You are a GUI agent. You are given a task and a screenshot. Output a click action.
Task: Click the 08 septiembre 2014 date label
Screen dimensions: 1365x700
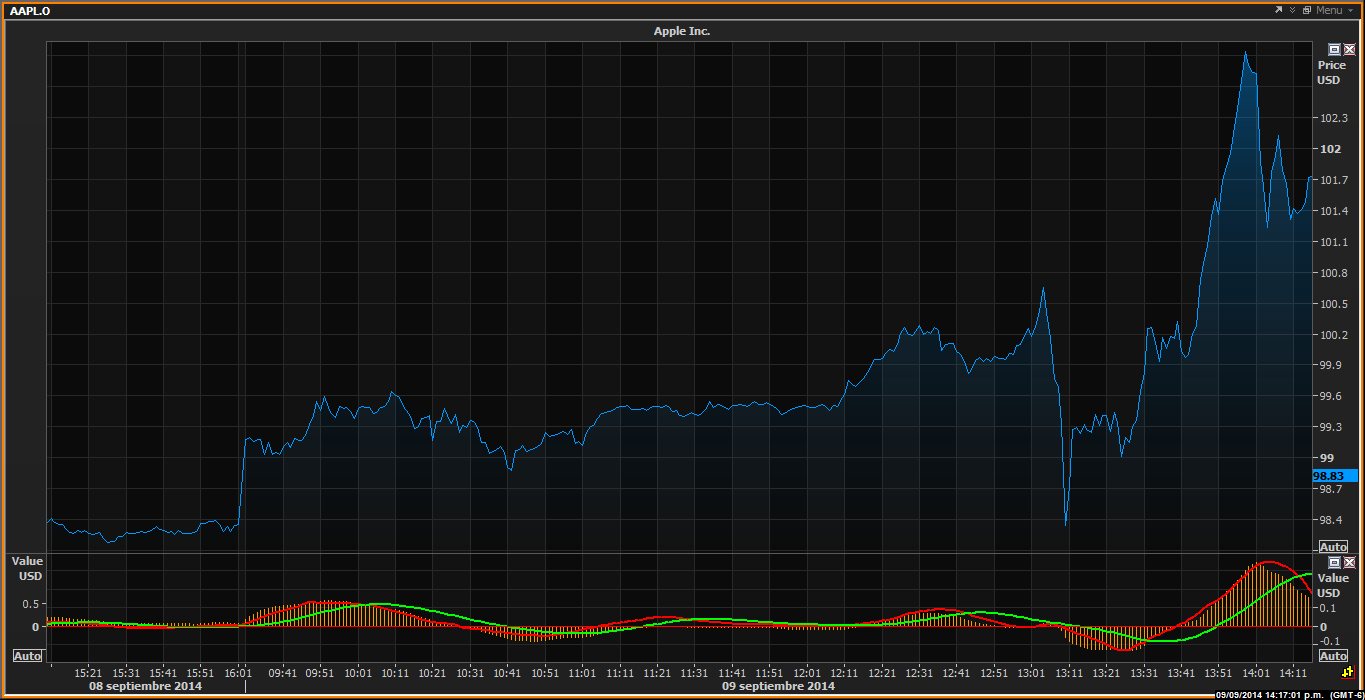145,686
